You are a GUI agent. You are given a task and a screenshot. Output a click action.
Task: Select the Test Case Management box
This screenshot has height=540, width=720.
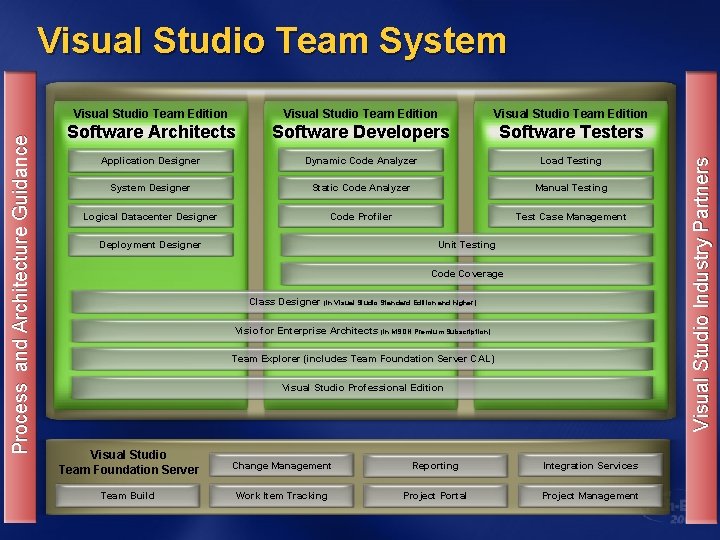(571, 216)
